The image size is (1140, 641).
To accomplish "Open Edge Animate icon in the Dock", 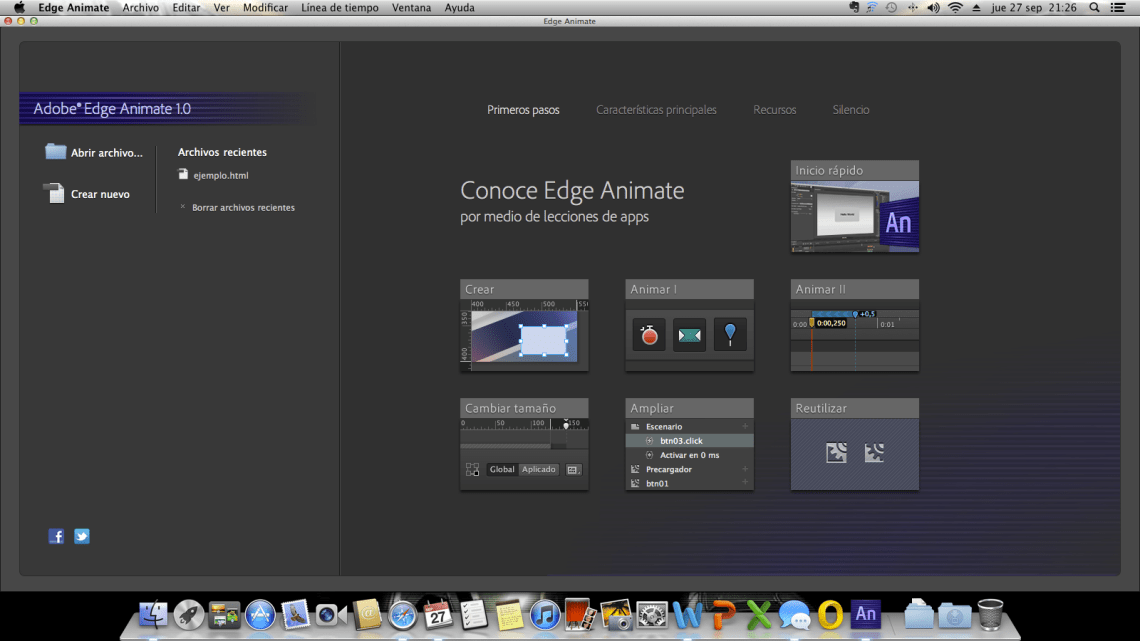I will coord(866,613).
